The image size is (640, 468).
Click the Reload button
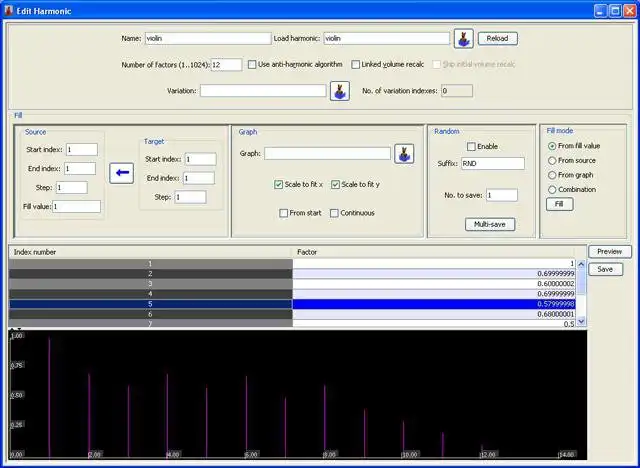tap(497, 39)
